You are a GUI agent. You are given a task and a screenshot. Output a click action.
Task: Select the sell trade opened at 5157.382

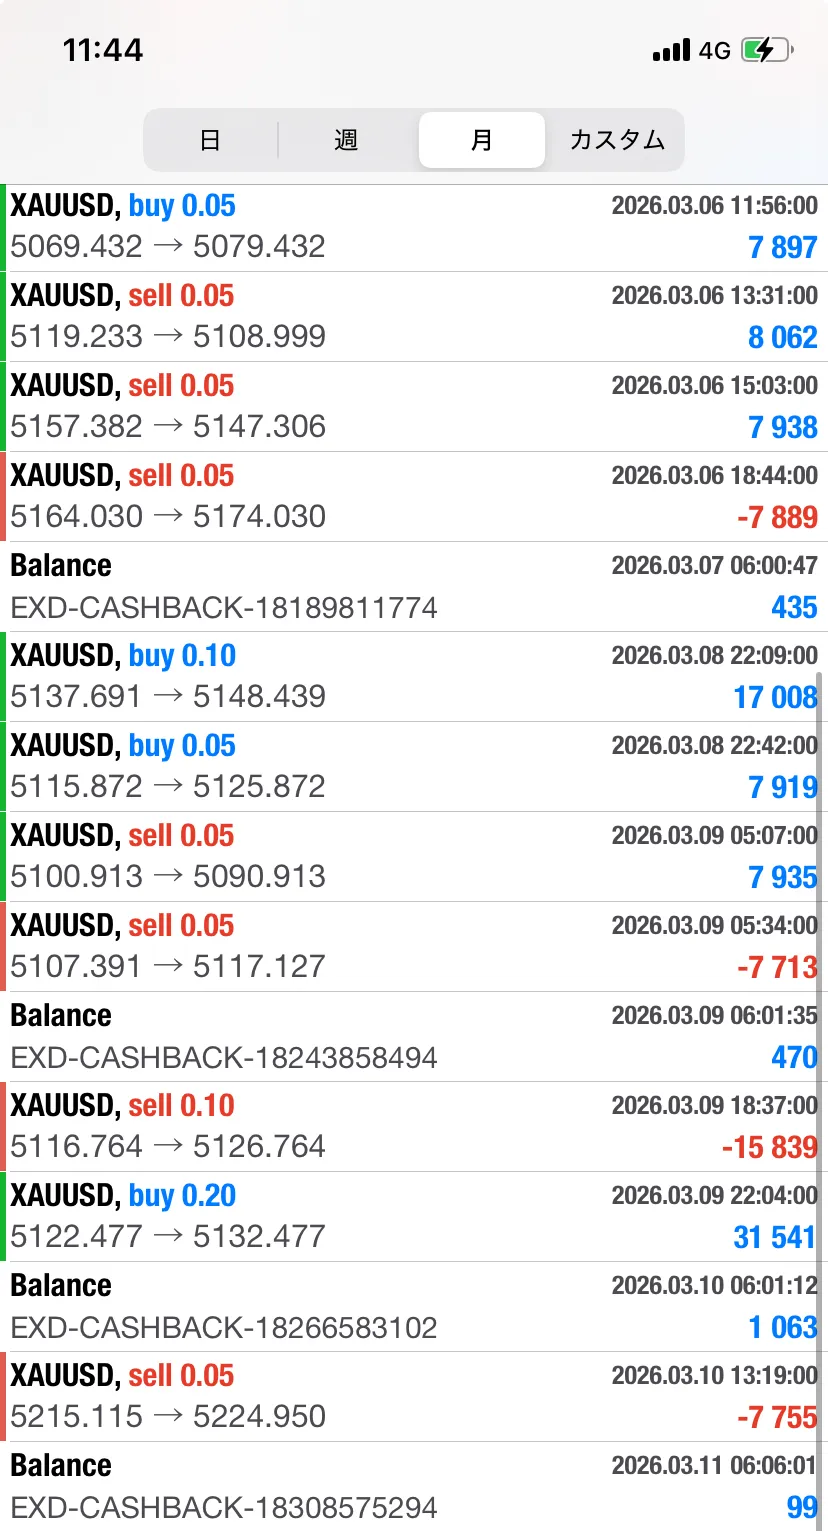(x=414, y=407)
